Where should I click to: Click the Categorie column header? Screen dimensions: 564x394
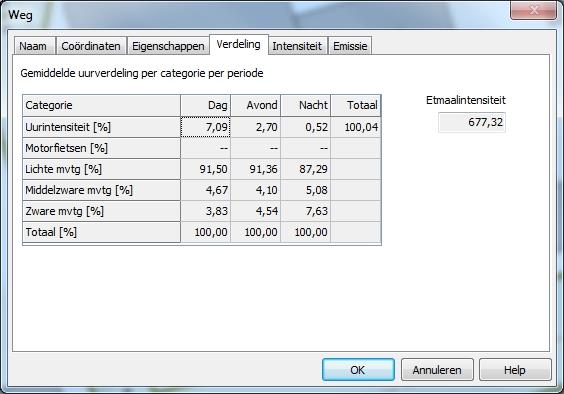pyautogui.click(x=101, y=105)
